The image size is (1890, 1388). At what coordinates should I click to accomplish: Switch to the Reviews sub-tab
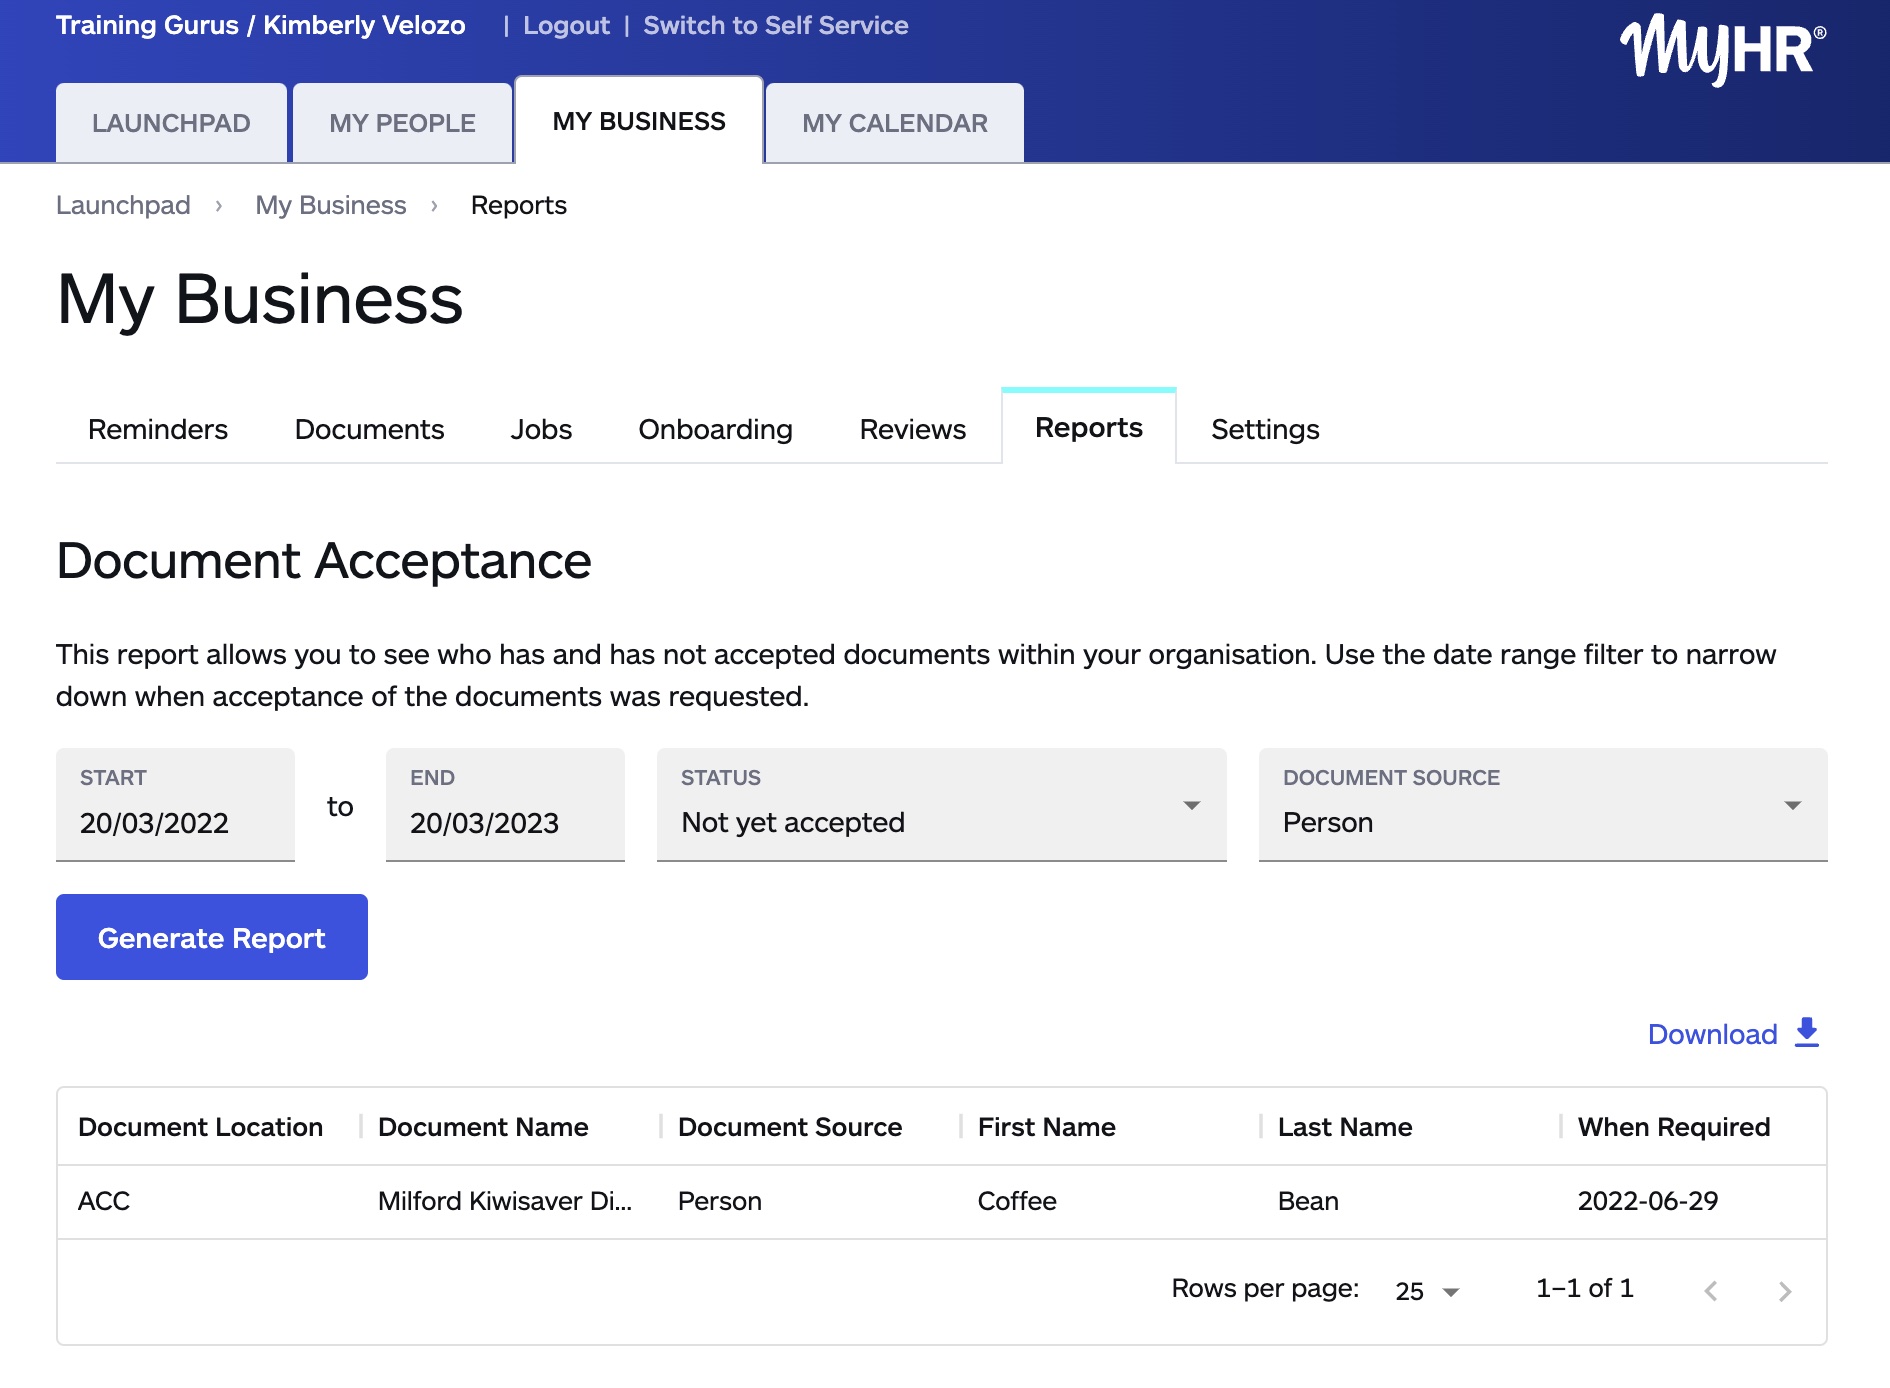[x=912, y=429]
